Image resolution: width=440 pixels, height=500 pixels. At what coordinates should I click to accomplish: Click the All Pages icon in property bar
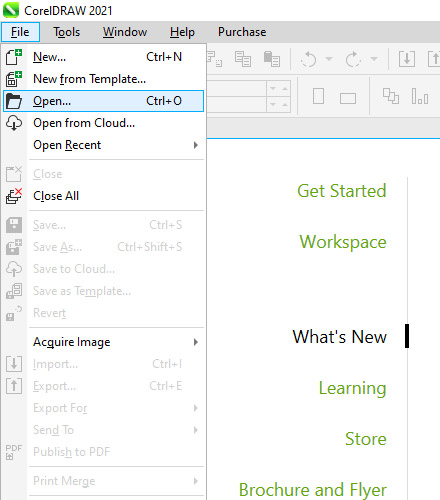click(391, 96)
